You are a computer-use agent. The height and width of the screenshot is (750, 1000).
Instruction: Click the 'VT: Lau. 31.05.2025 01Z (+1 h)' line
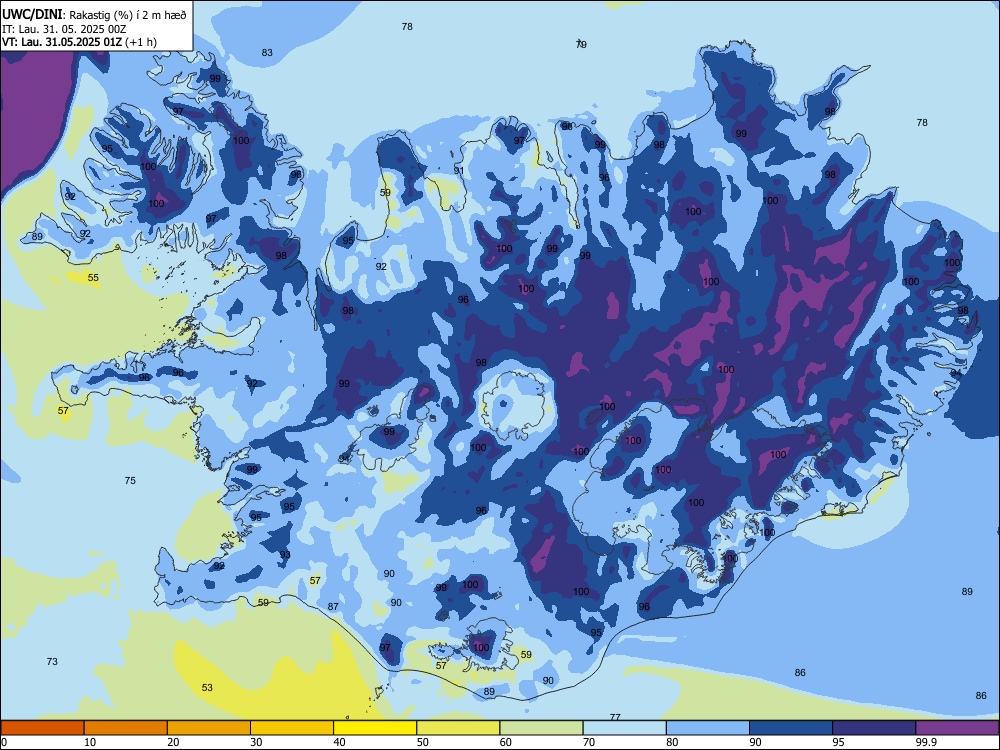pos(79,42)
